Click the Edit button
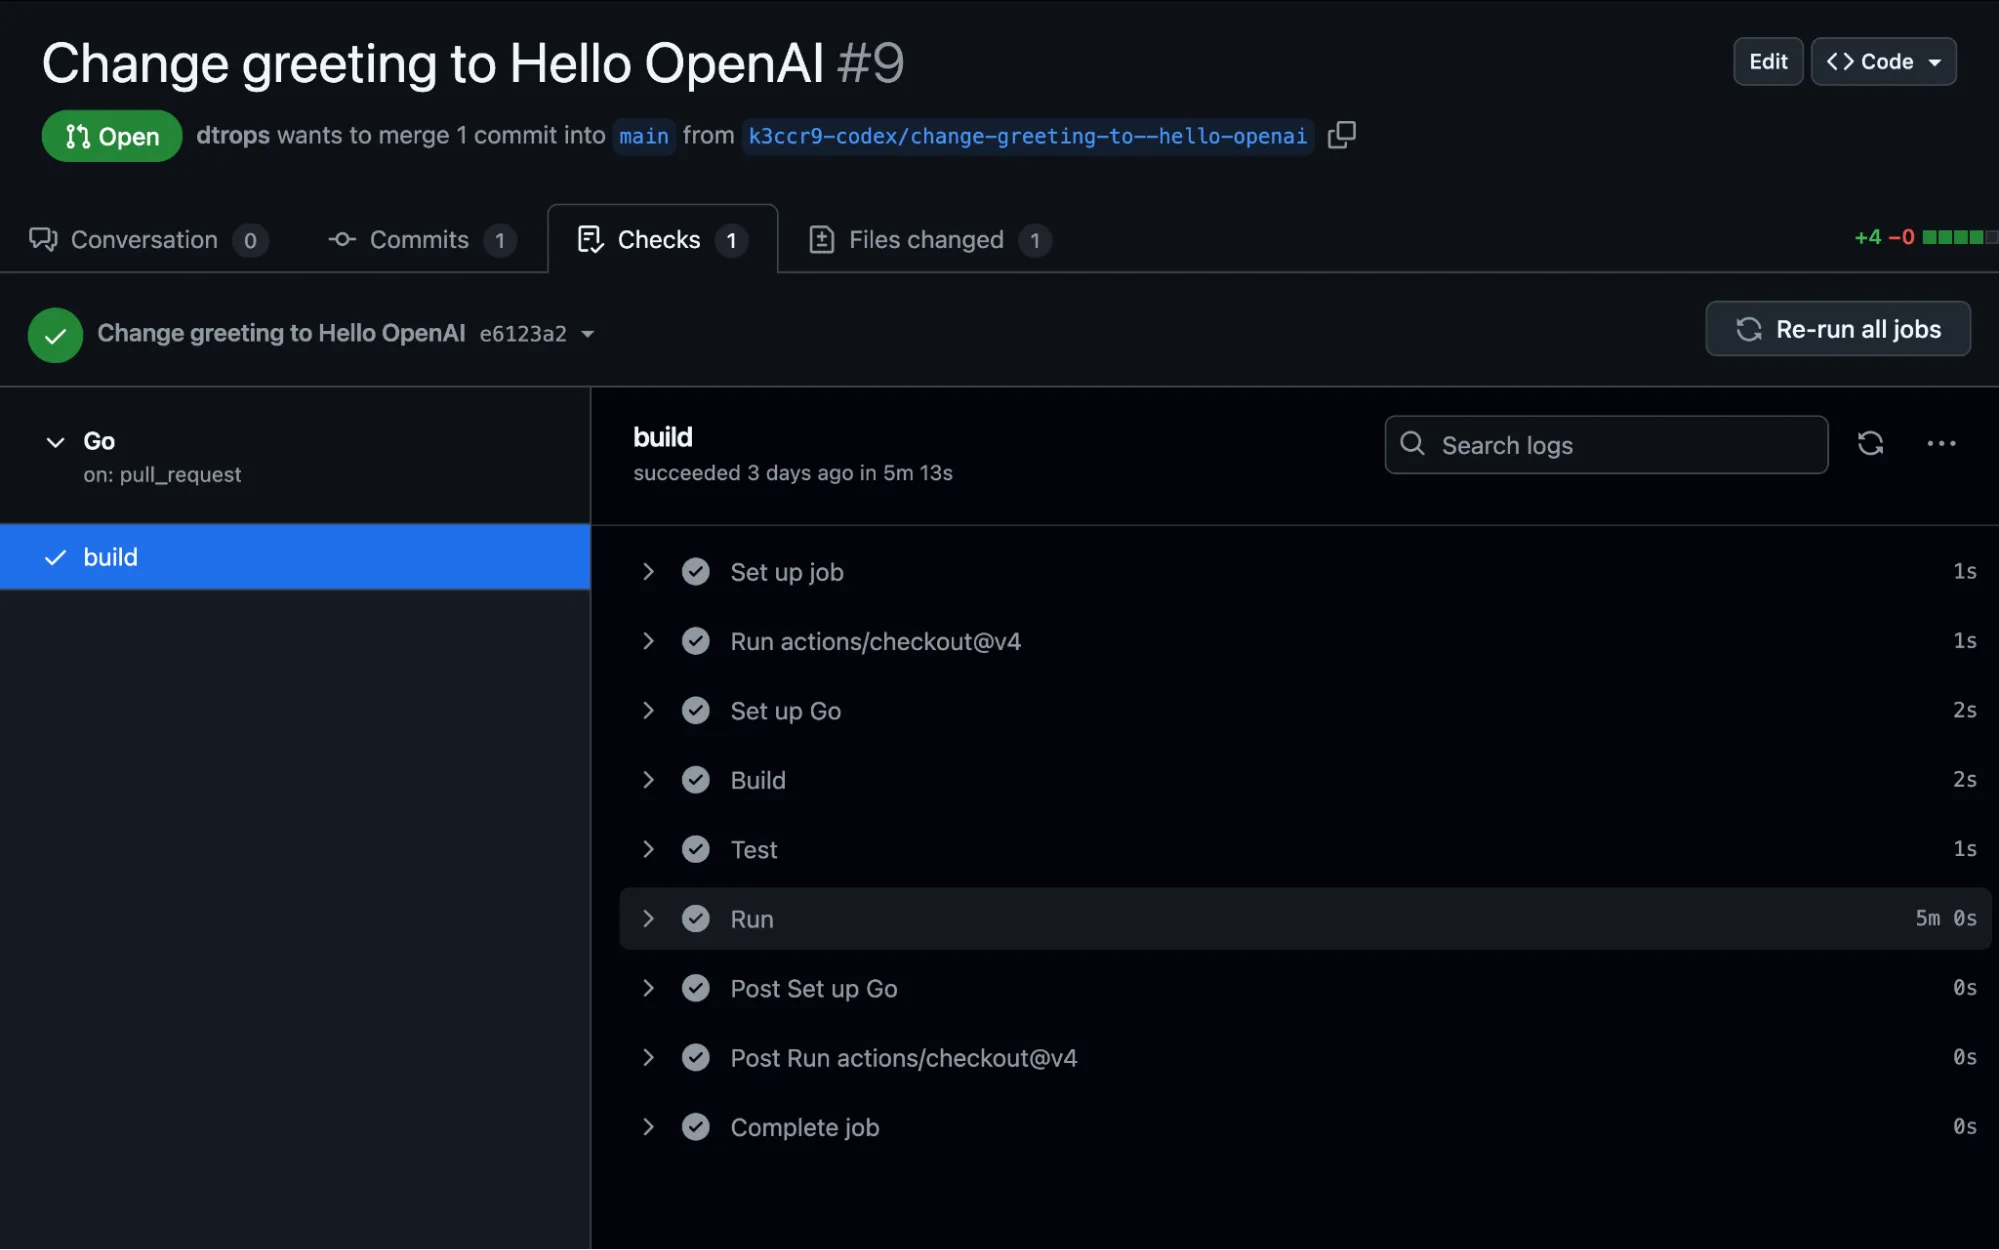This screenshot has width=1999, height=1250. coord(1767,61)
